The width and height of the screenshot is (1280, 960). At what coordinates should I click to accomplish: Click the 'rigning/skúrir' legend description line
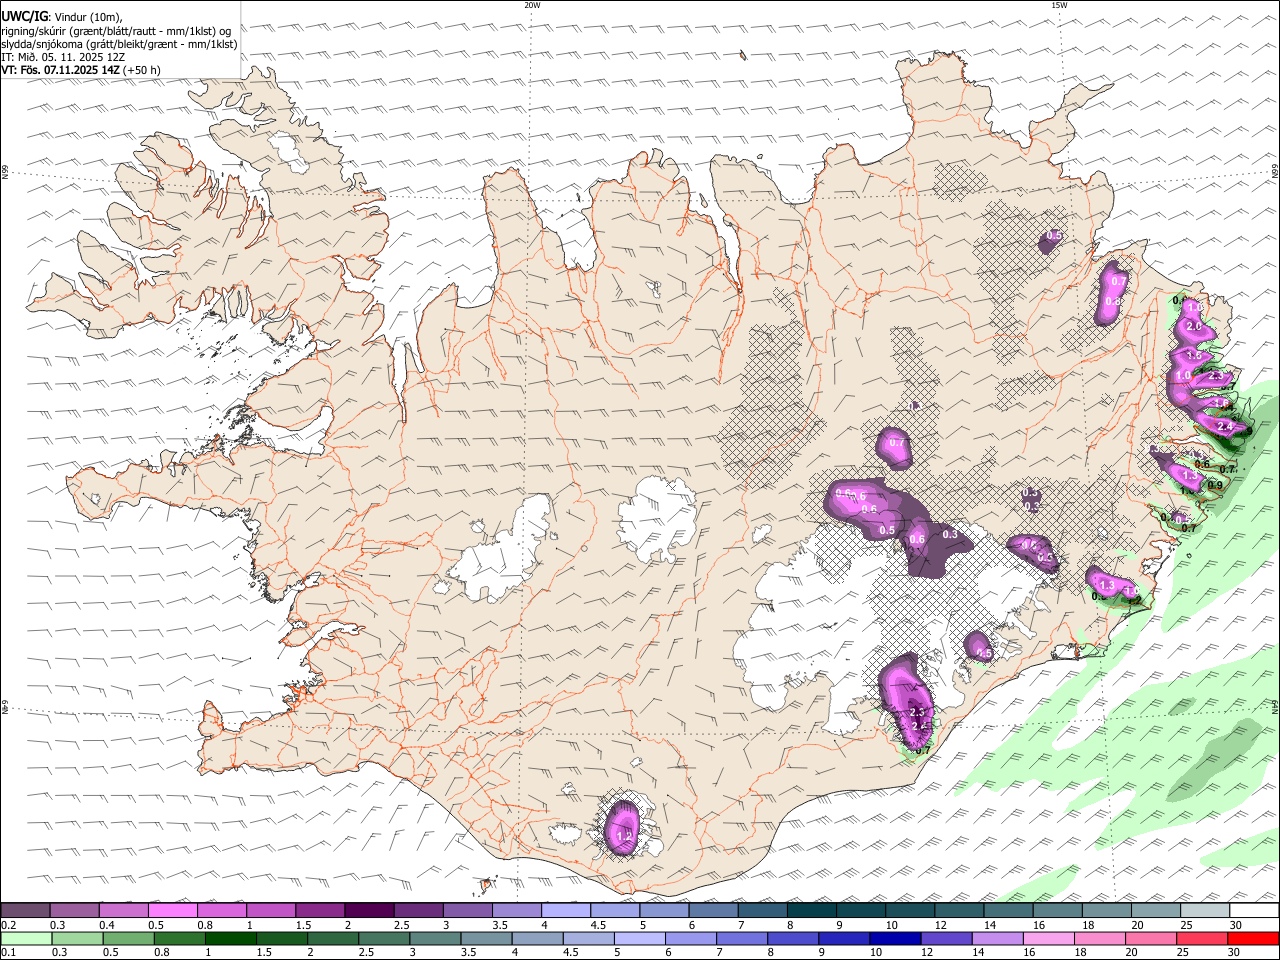pos(116,30)
